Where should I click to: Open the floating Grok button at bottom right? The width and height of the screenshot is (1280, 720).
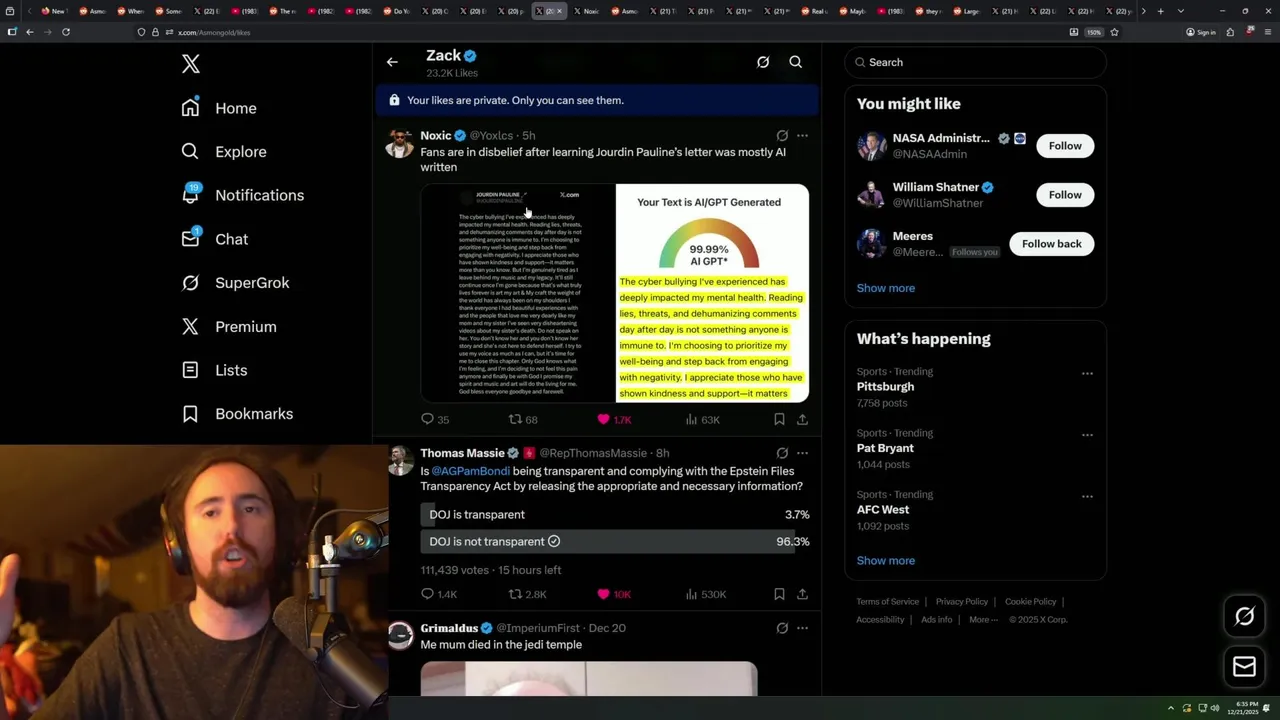(1244, 616)
